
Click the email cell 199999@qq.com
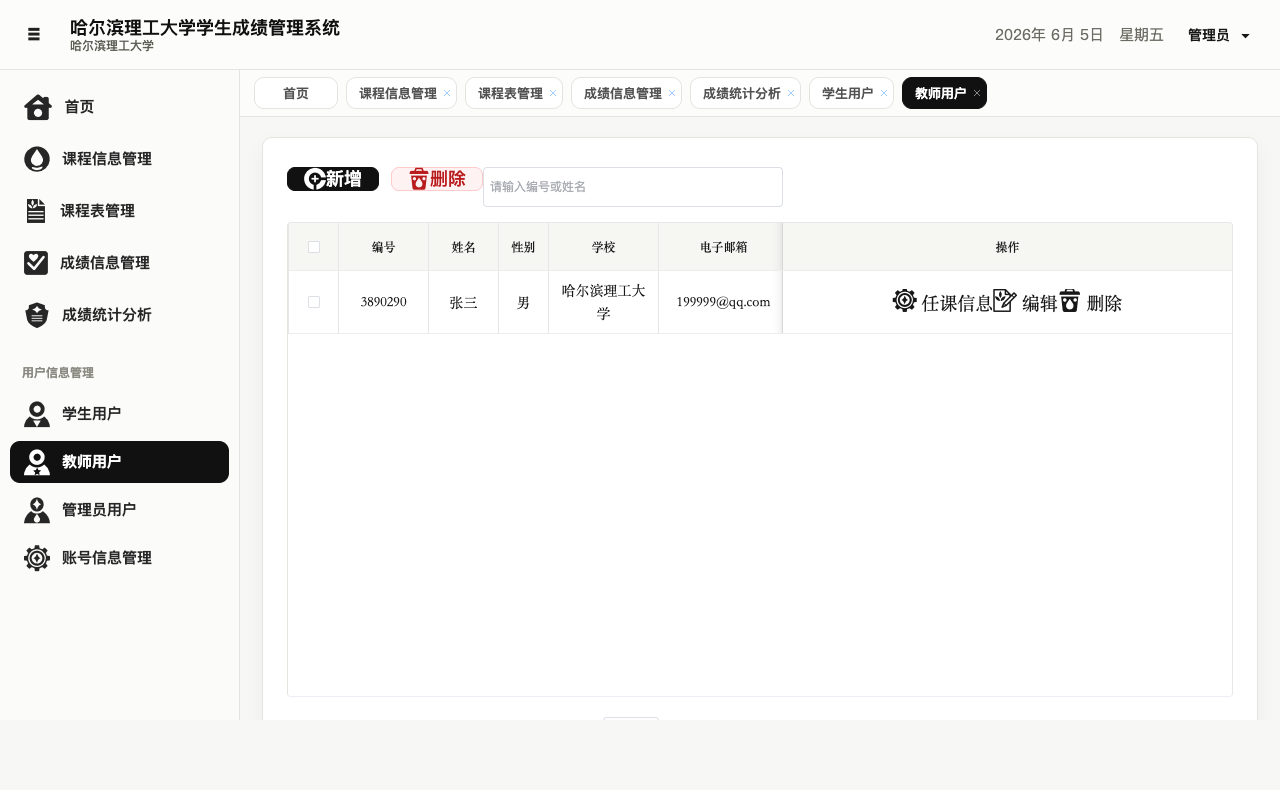coord(723,302)
